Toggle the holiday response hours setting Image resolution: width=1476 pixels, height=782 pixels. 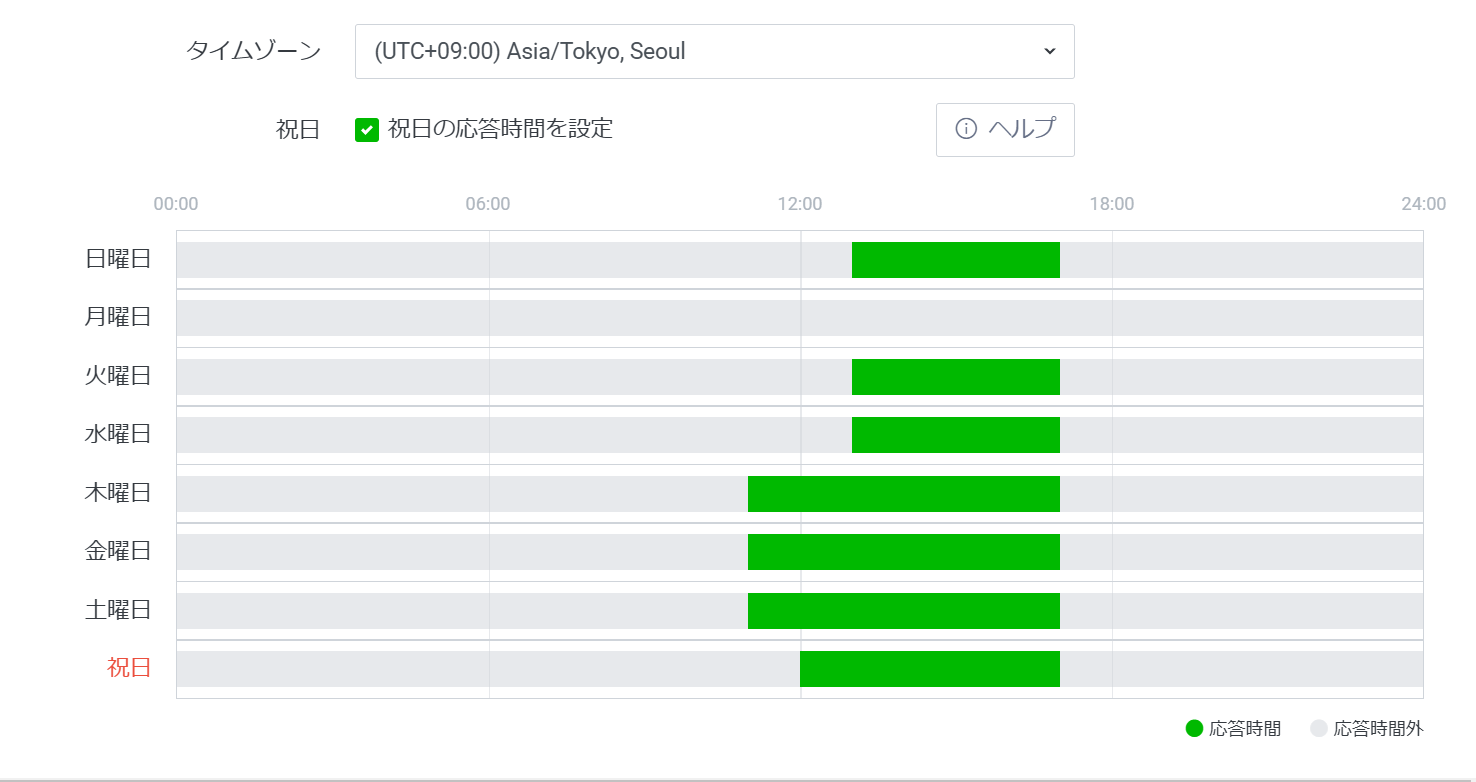pos(367,129)
